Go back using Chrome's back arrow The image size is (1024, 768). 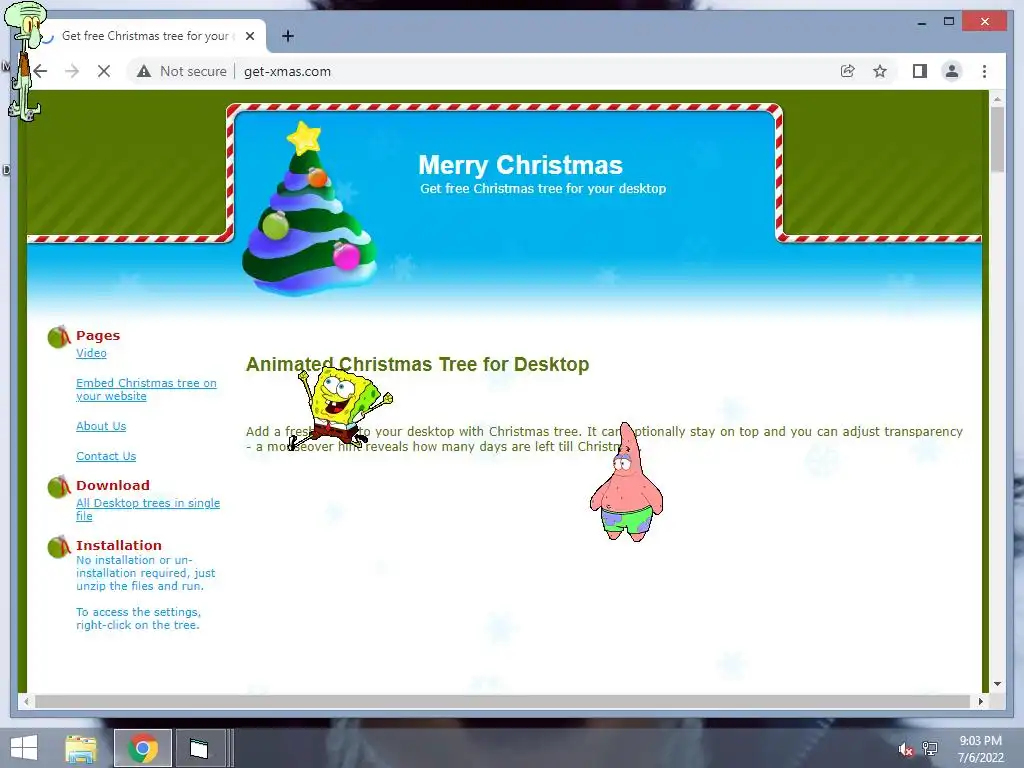point(40,71)
